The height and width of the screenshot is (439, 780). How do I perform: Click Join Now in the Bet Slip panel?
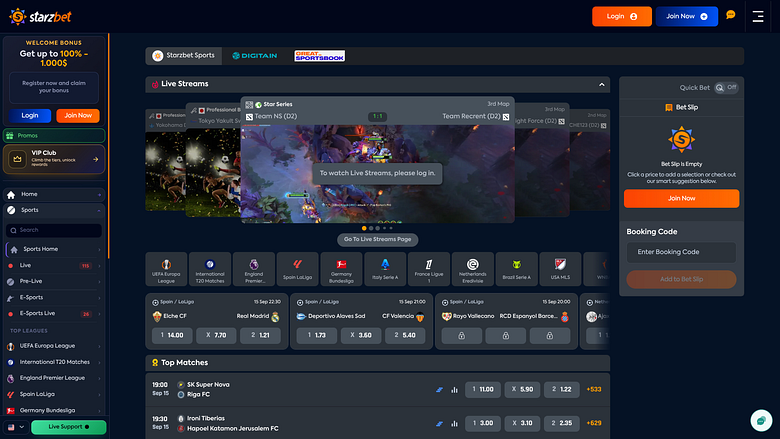[x=682, y=198]
